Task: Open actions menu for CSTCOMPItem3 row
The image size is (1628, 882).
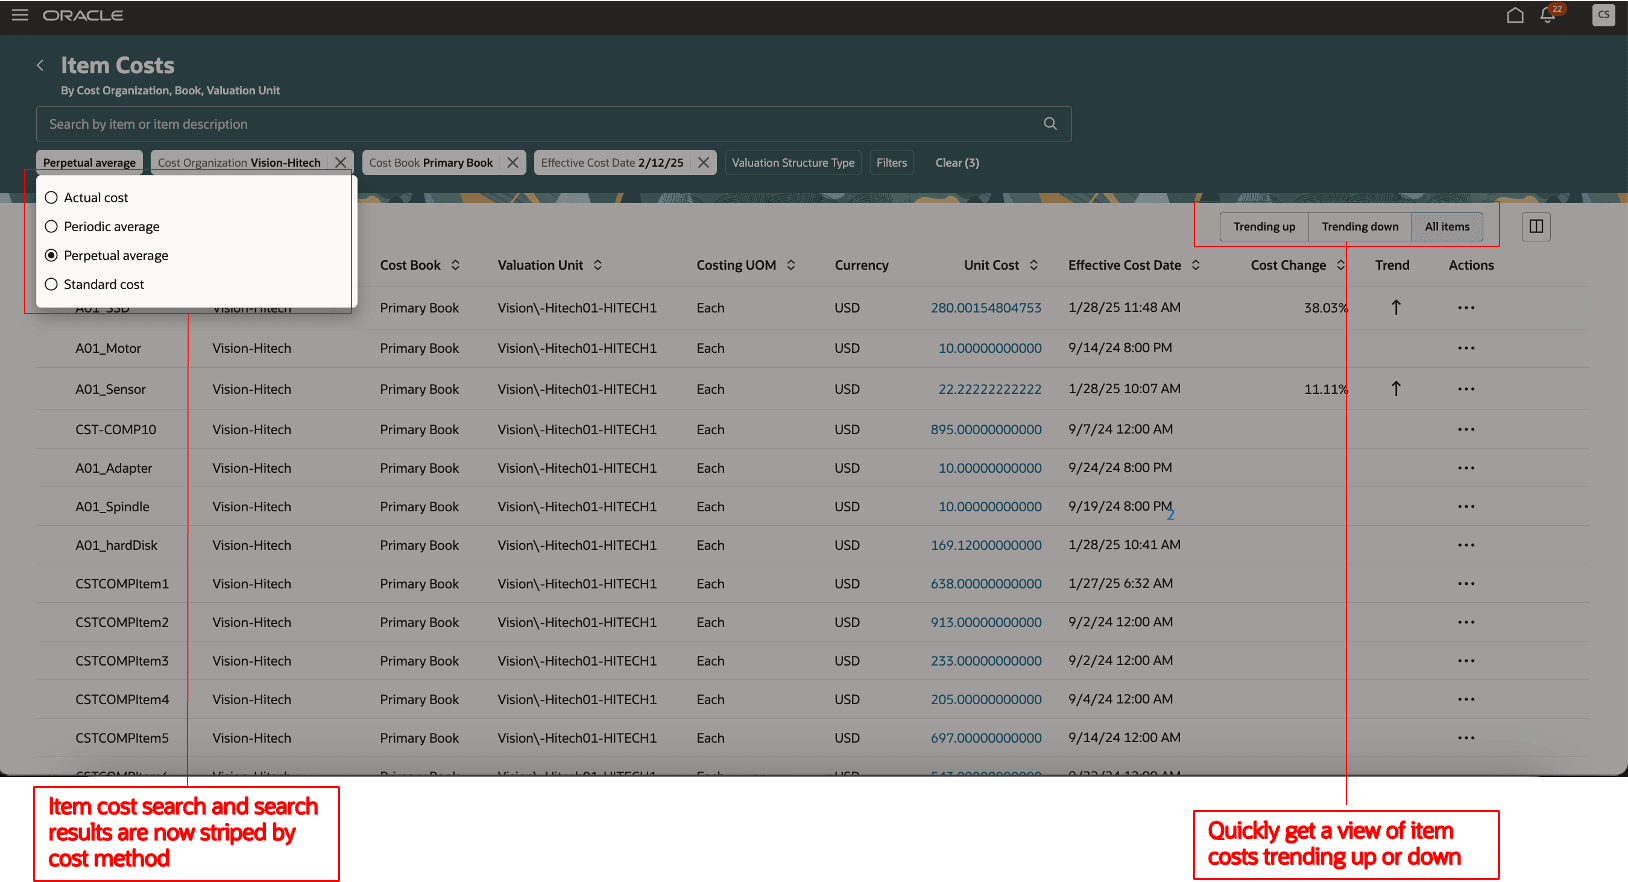Action: click(1466, 661)
